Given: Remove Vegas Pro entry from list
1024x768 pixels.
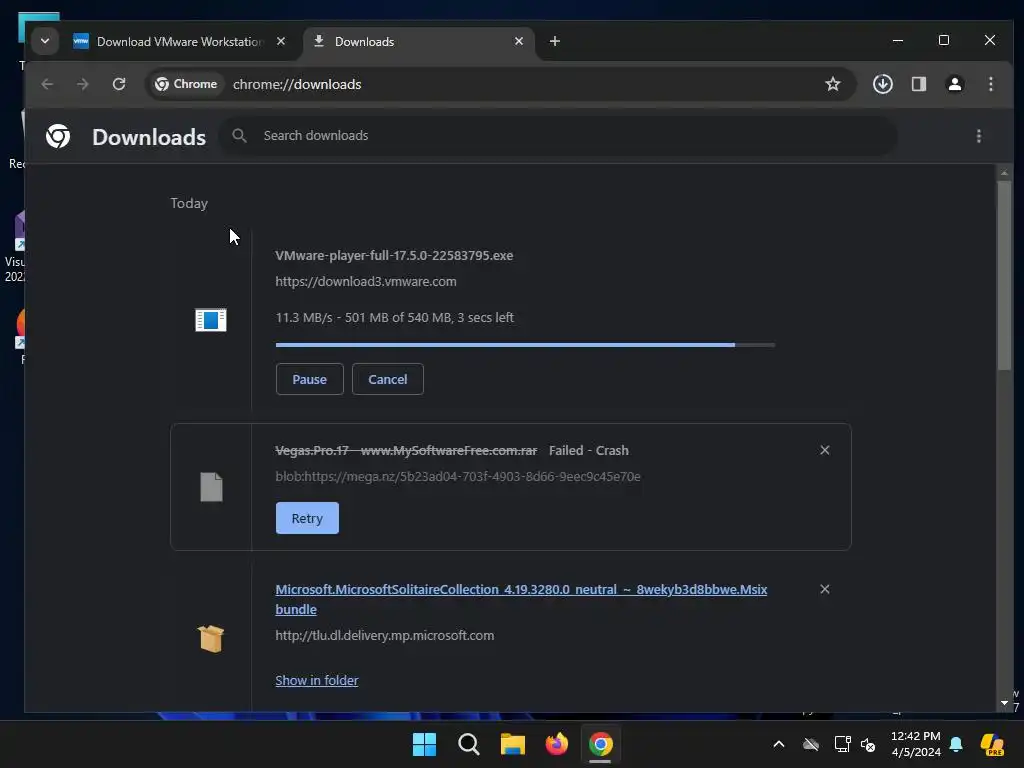Looking at the screenshot, I should [825, 451].
